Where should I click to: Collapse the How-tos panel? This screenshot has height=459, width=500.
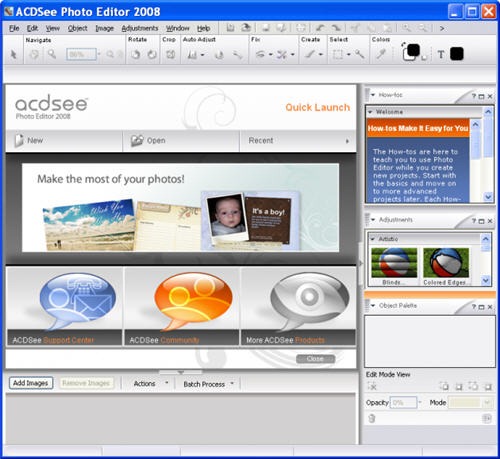(x=373, y=95)
